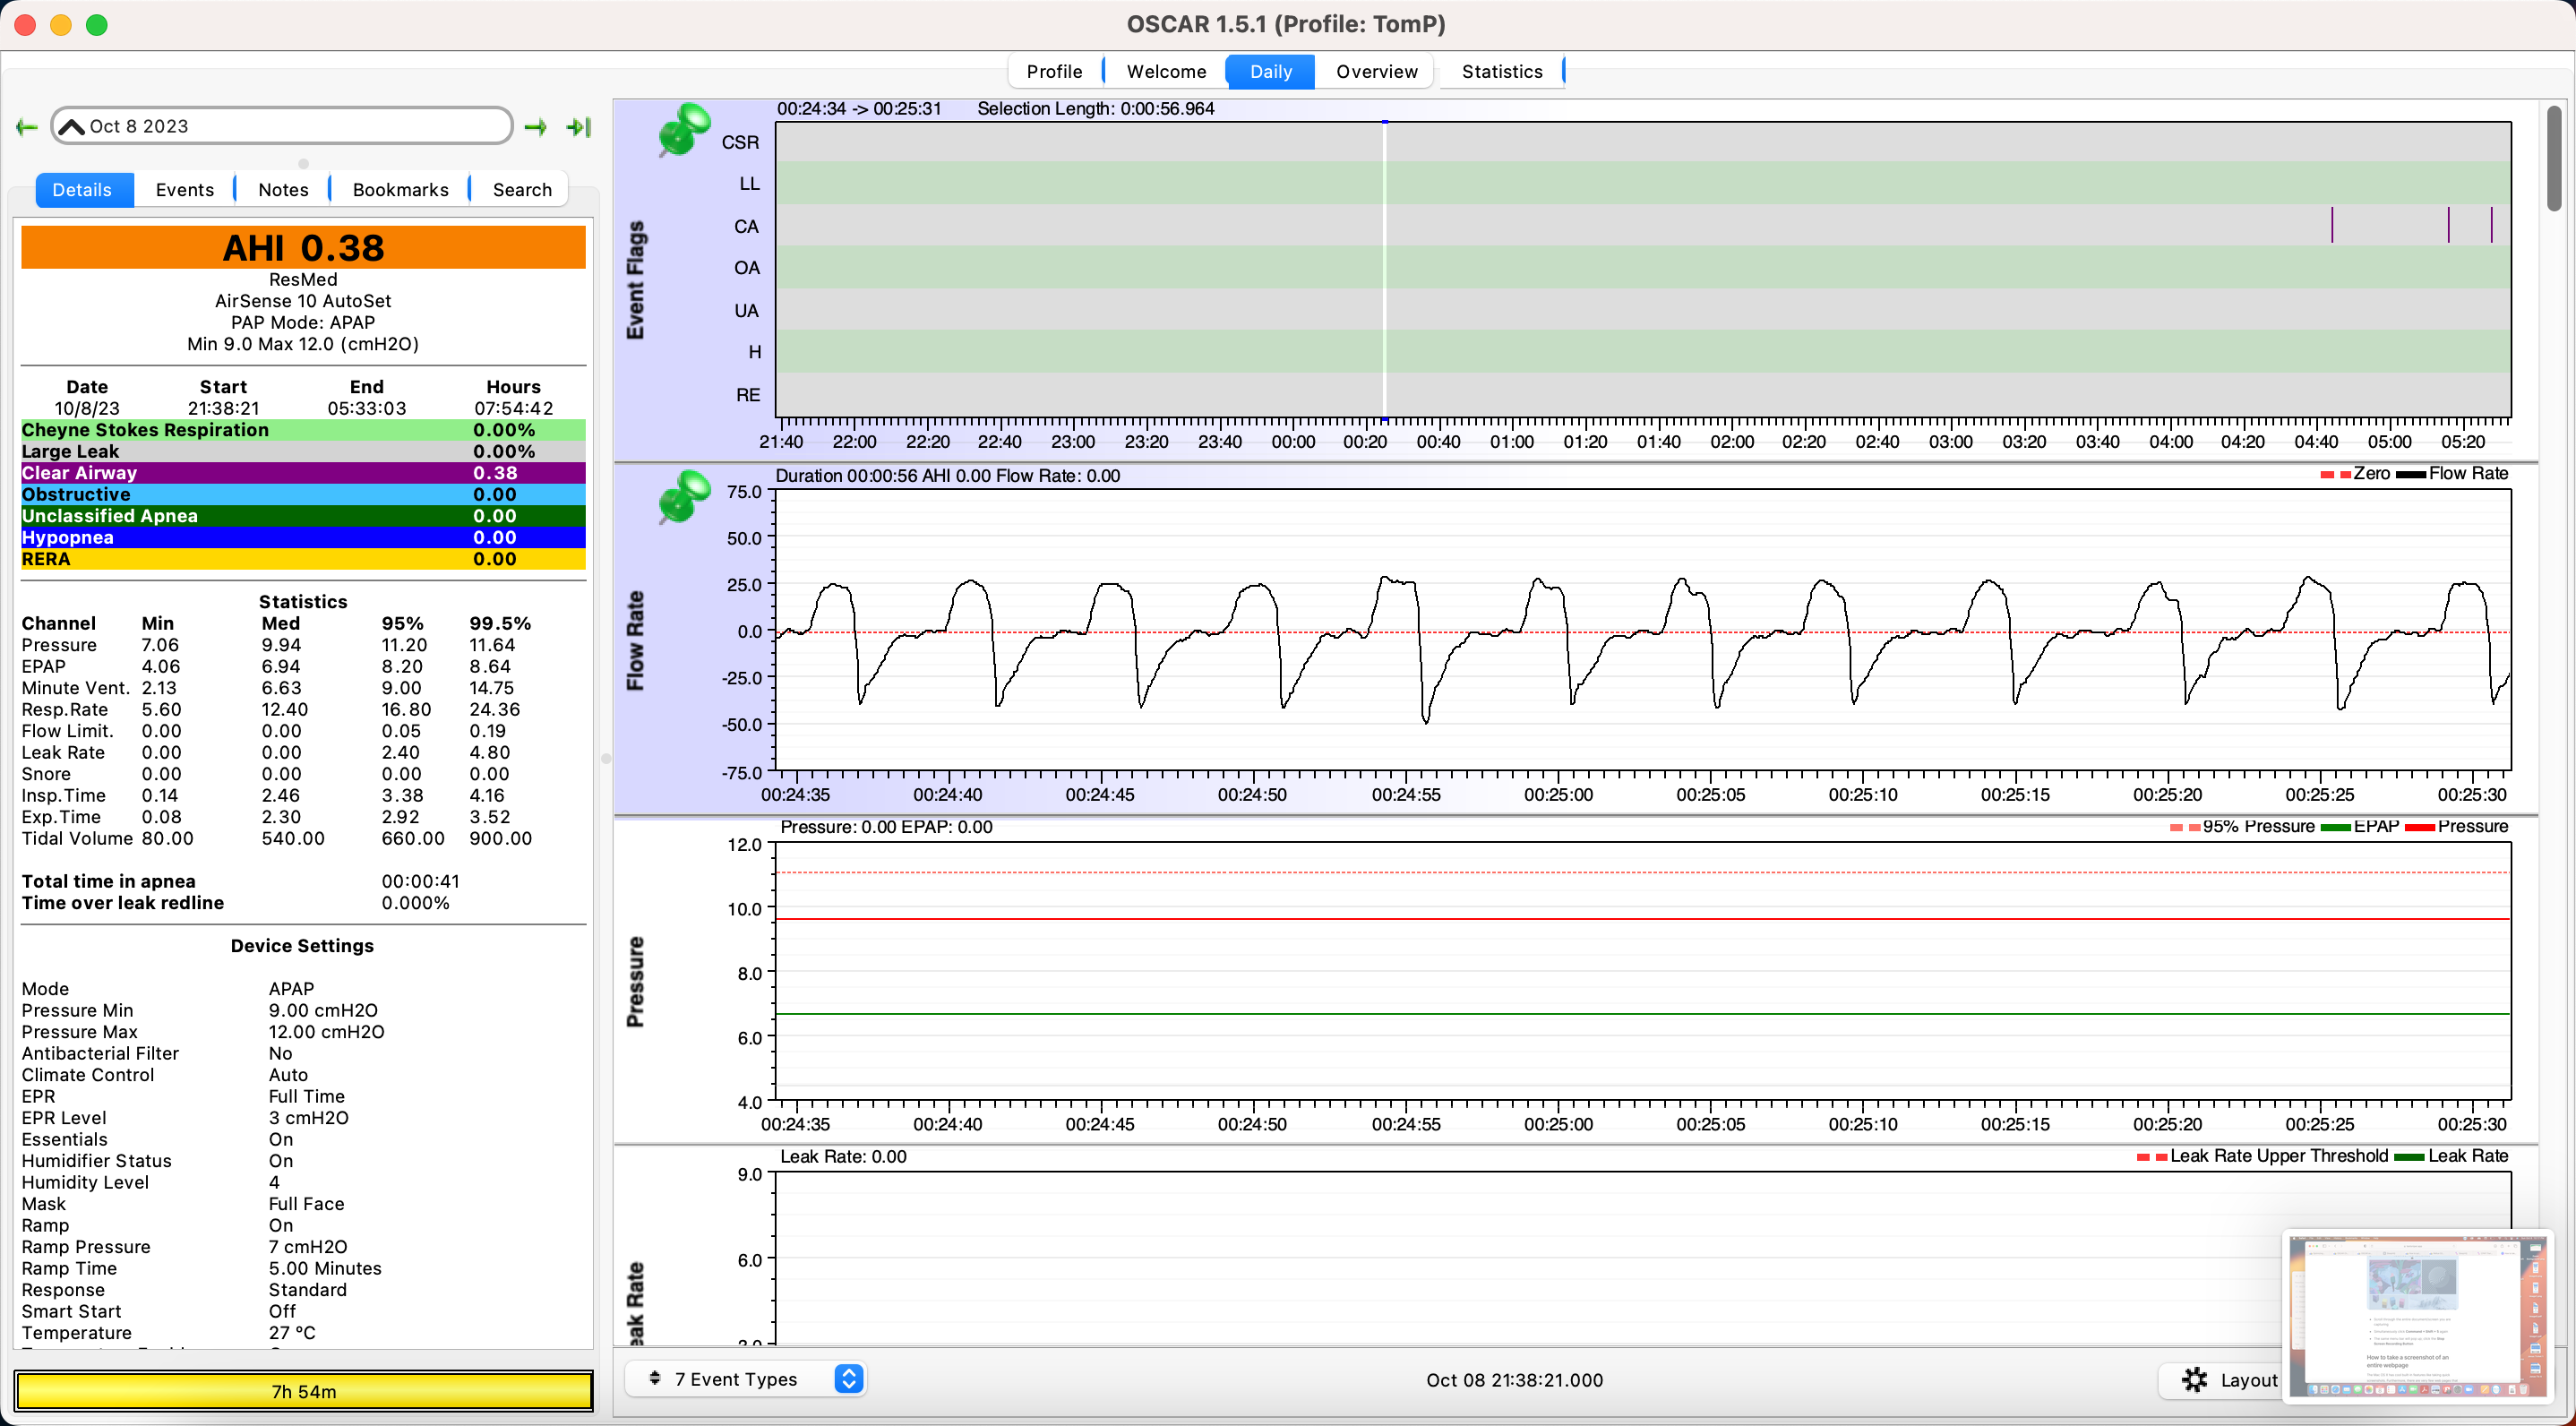Select the Statistics tab
This screenshot has height=1426, width=2576.
tap(1501, 70)
